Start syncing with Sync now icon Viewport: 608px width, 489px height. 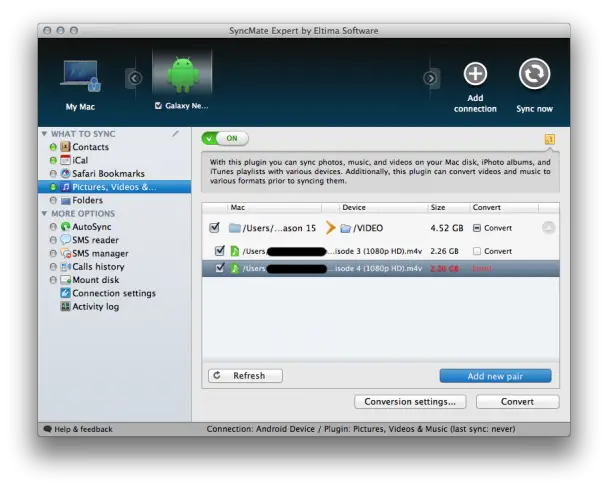tap(534, 74)
